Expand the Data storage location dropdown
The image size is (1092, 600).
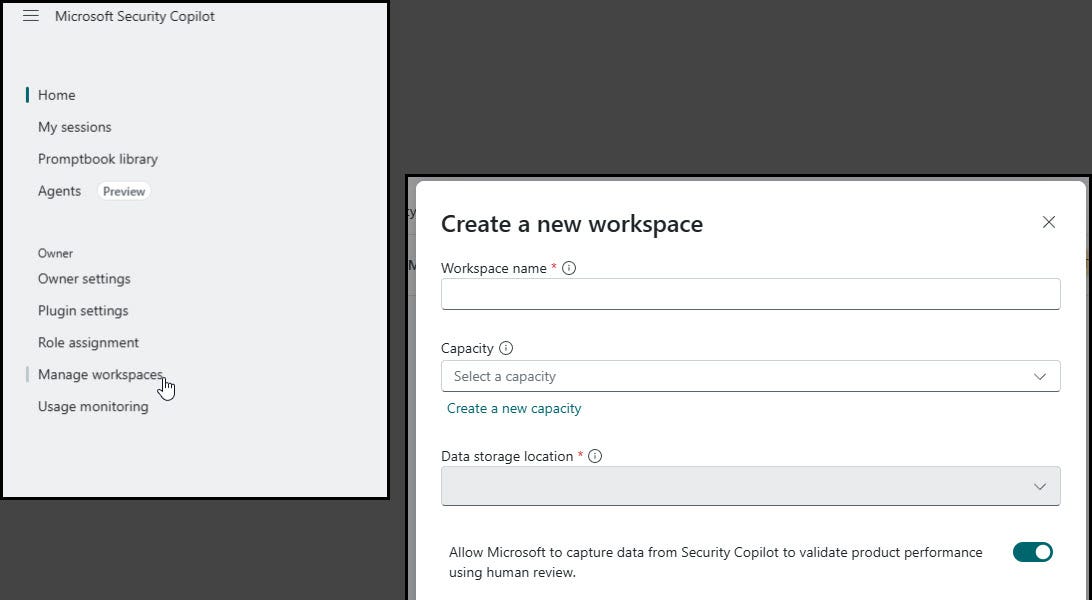pos(751,486)
